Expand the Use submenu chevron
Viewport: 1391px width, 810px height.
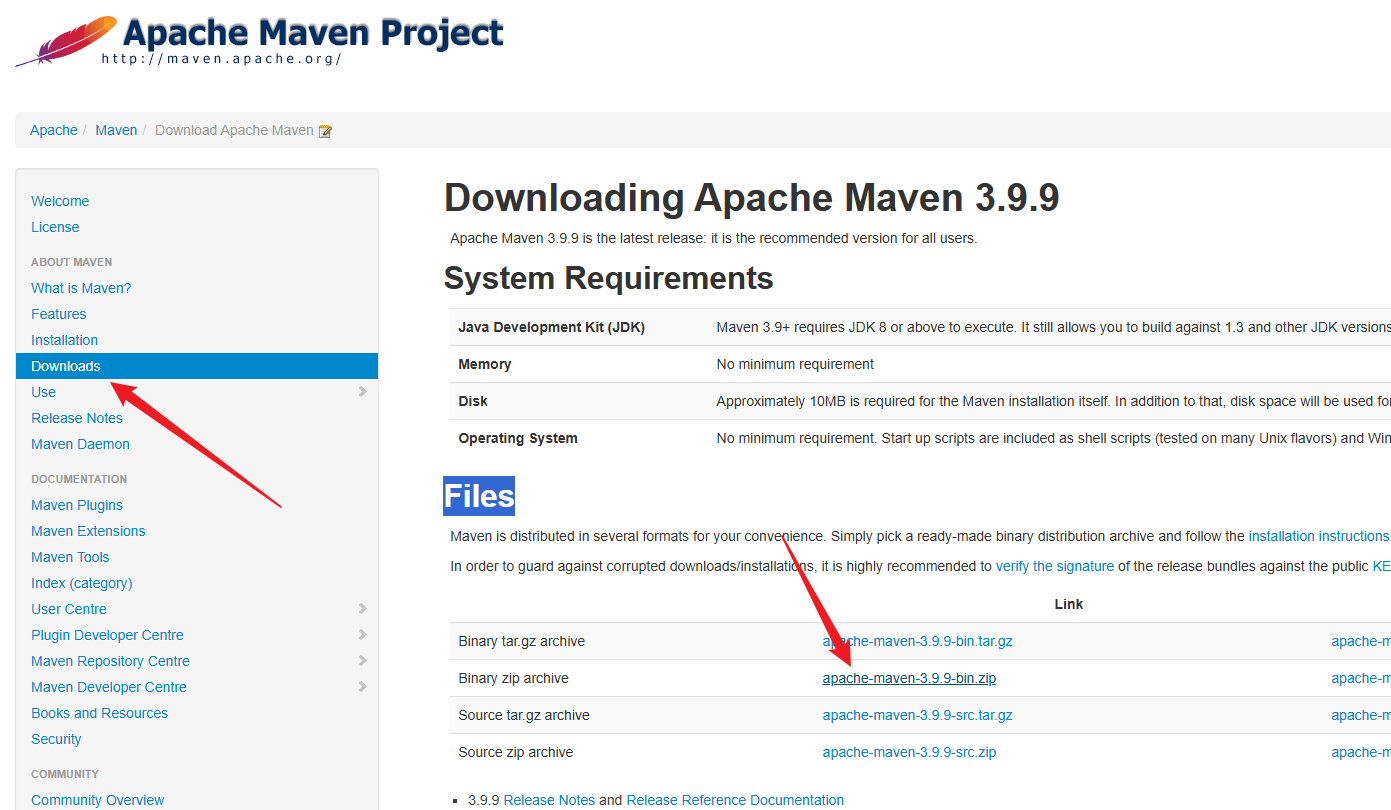click(x=362, y=392)
